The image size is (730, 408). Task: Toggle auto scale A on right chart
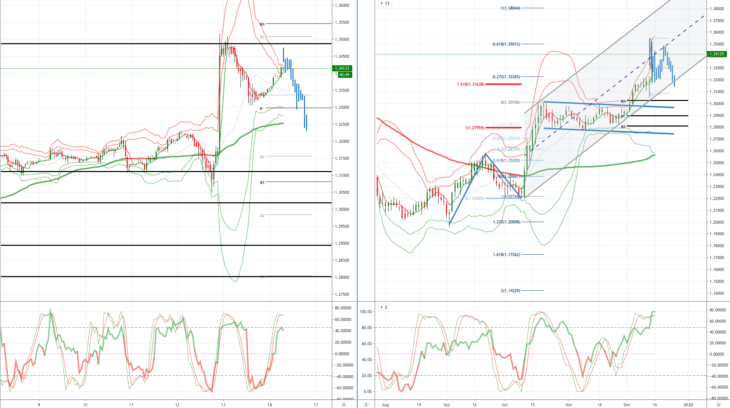[718, 405]
